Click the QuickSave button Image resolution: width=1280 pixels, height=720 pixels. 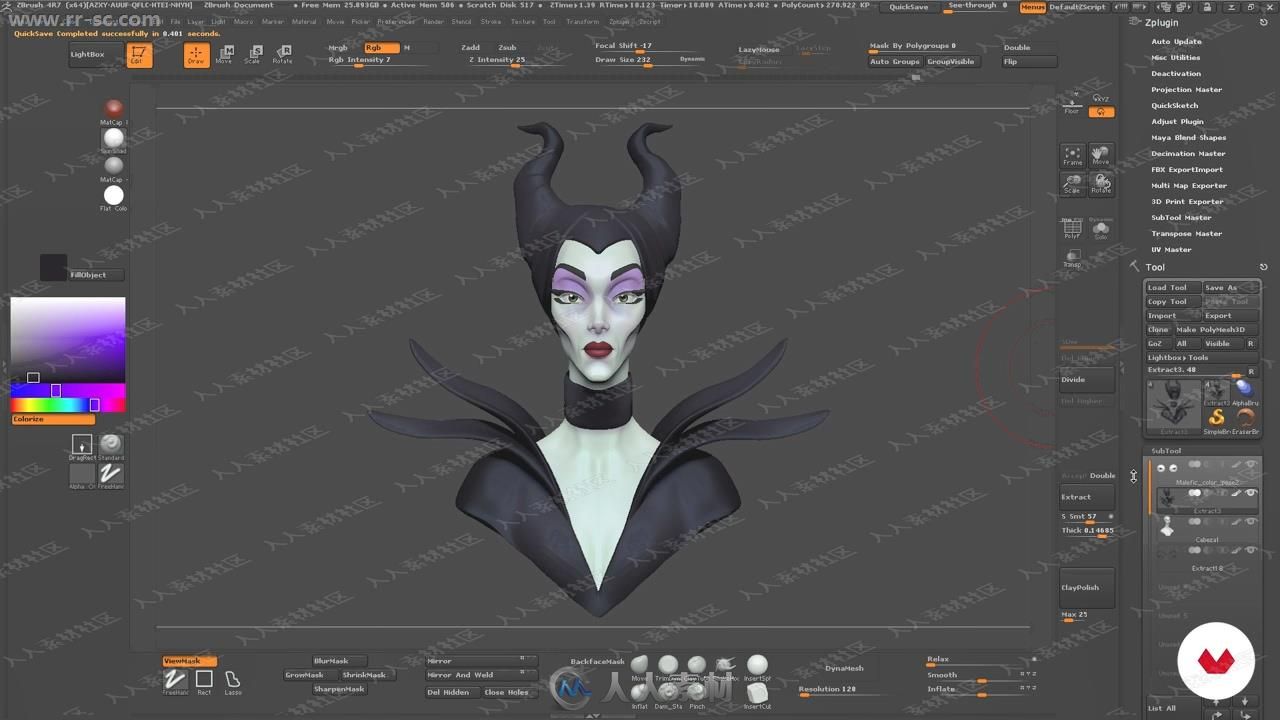tap(908, 7)
